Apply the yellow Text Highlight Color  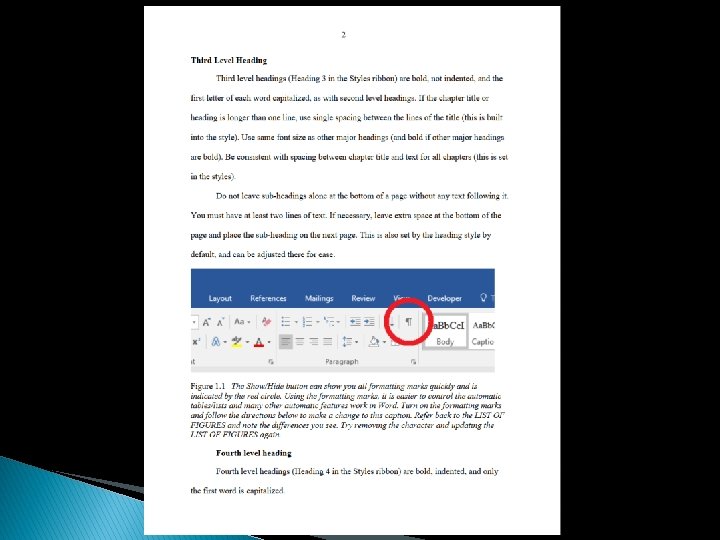click(x=237, y=342)
